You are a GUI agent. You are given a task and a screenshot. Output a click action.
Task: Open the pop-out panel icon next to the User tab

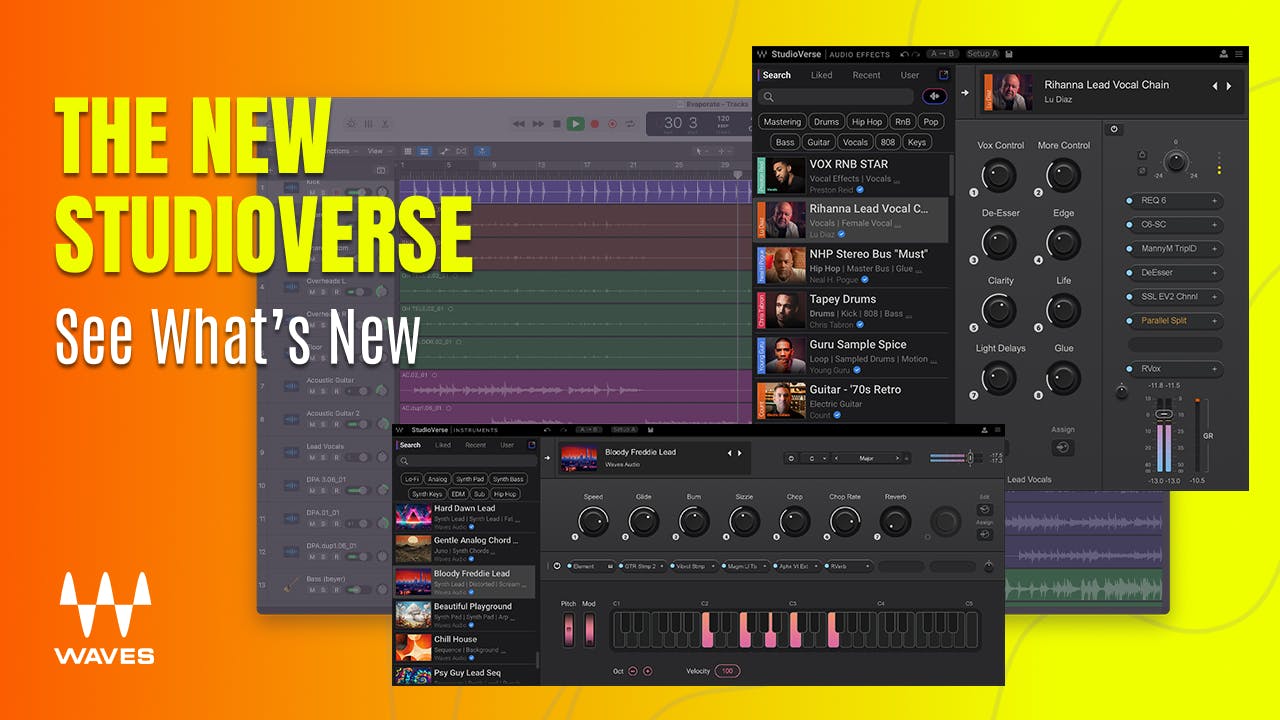click(x=943, y=75)
